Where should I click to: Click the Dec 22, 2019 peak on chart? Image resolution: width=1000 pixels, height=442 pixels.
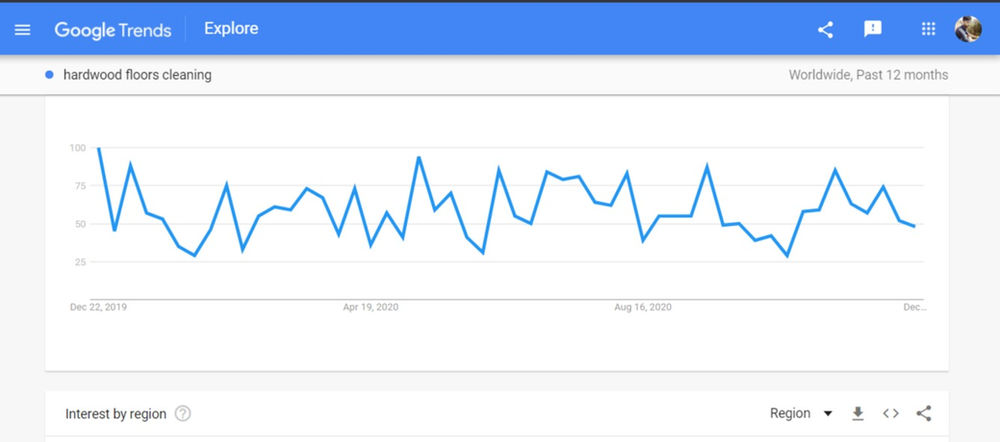coord(99,148)
